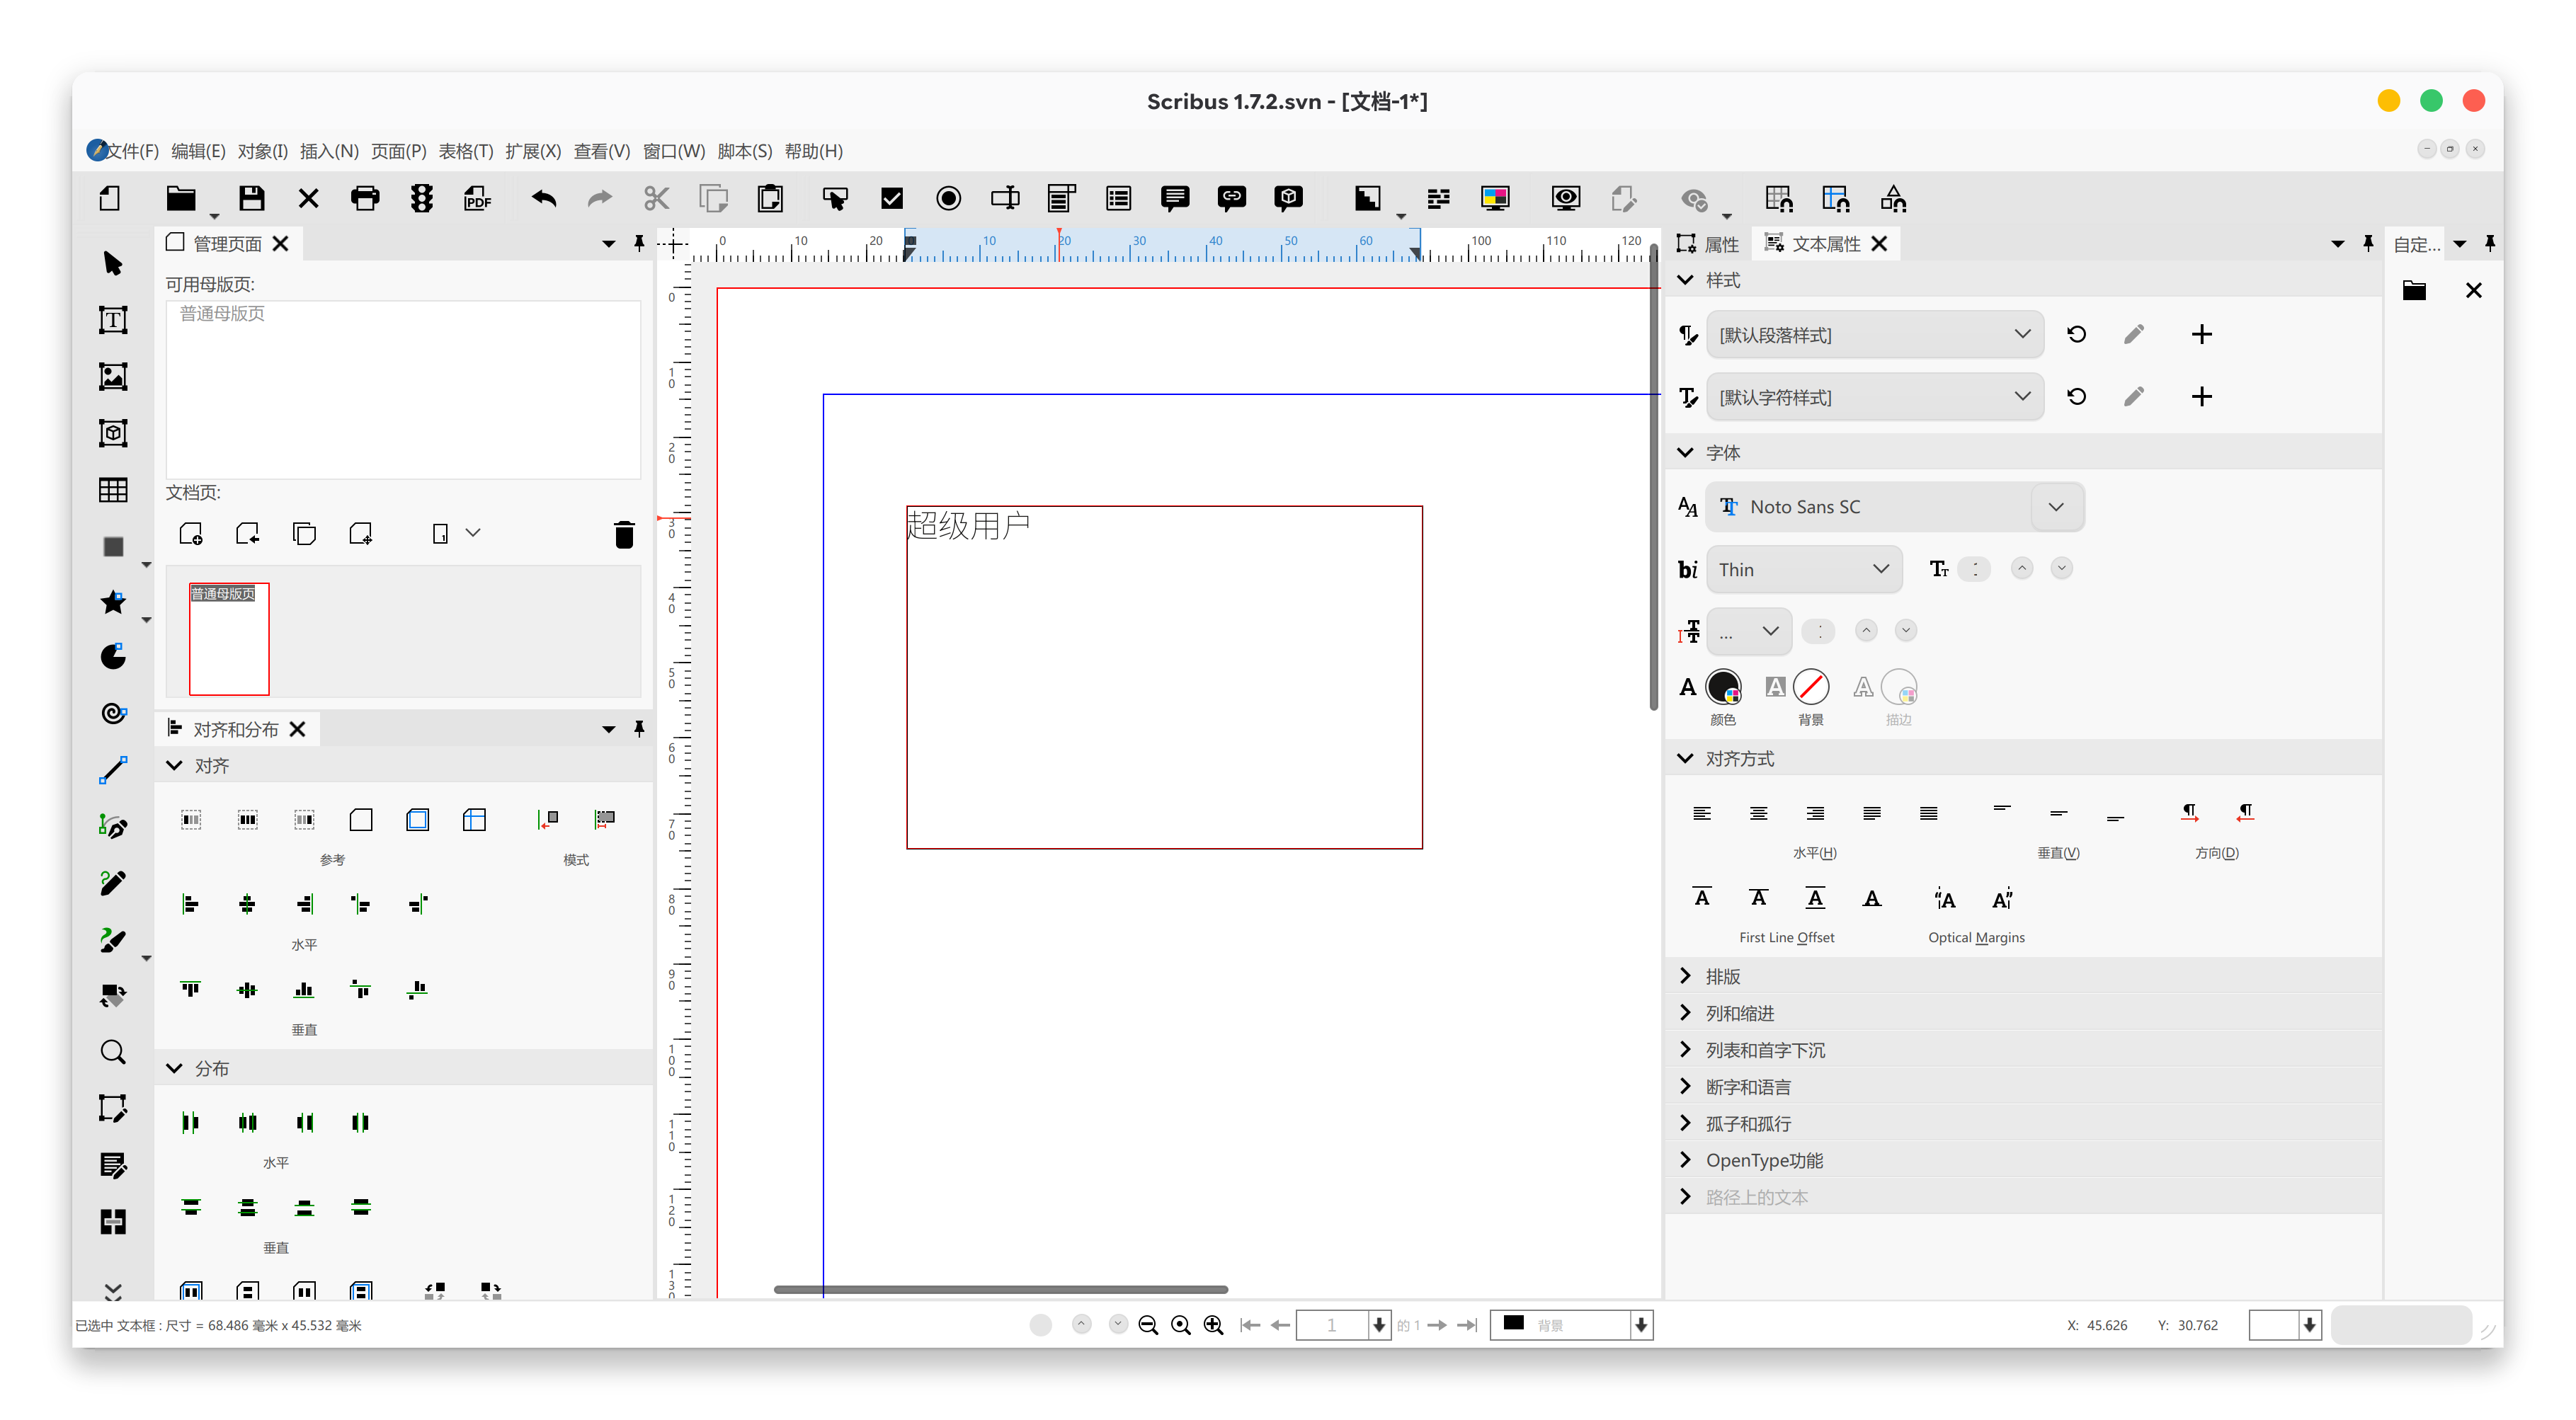Screen dimensions: 2576x1420
Task: Click the text 颜色 color swatch
Action: (1723, 687)
